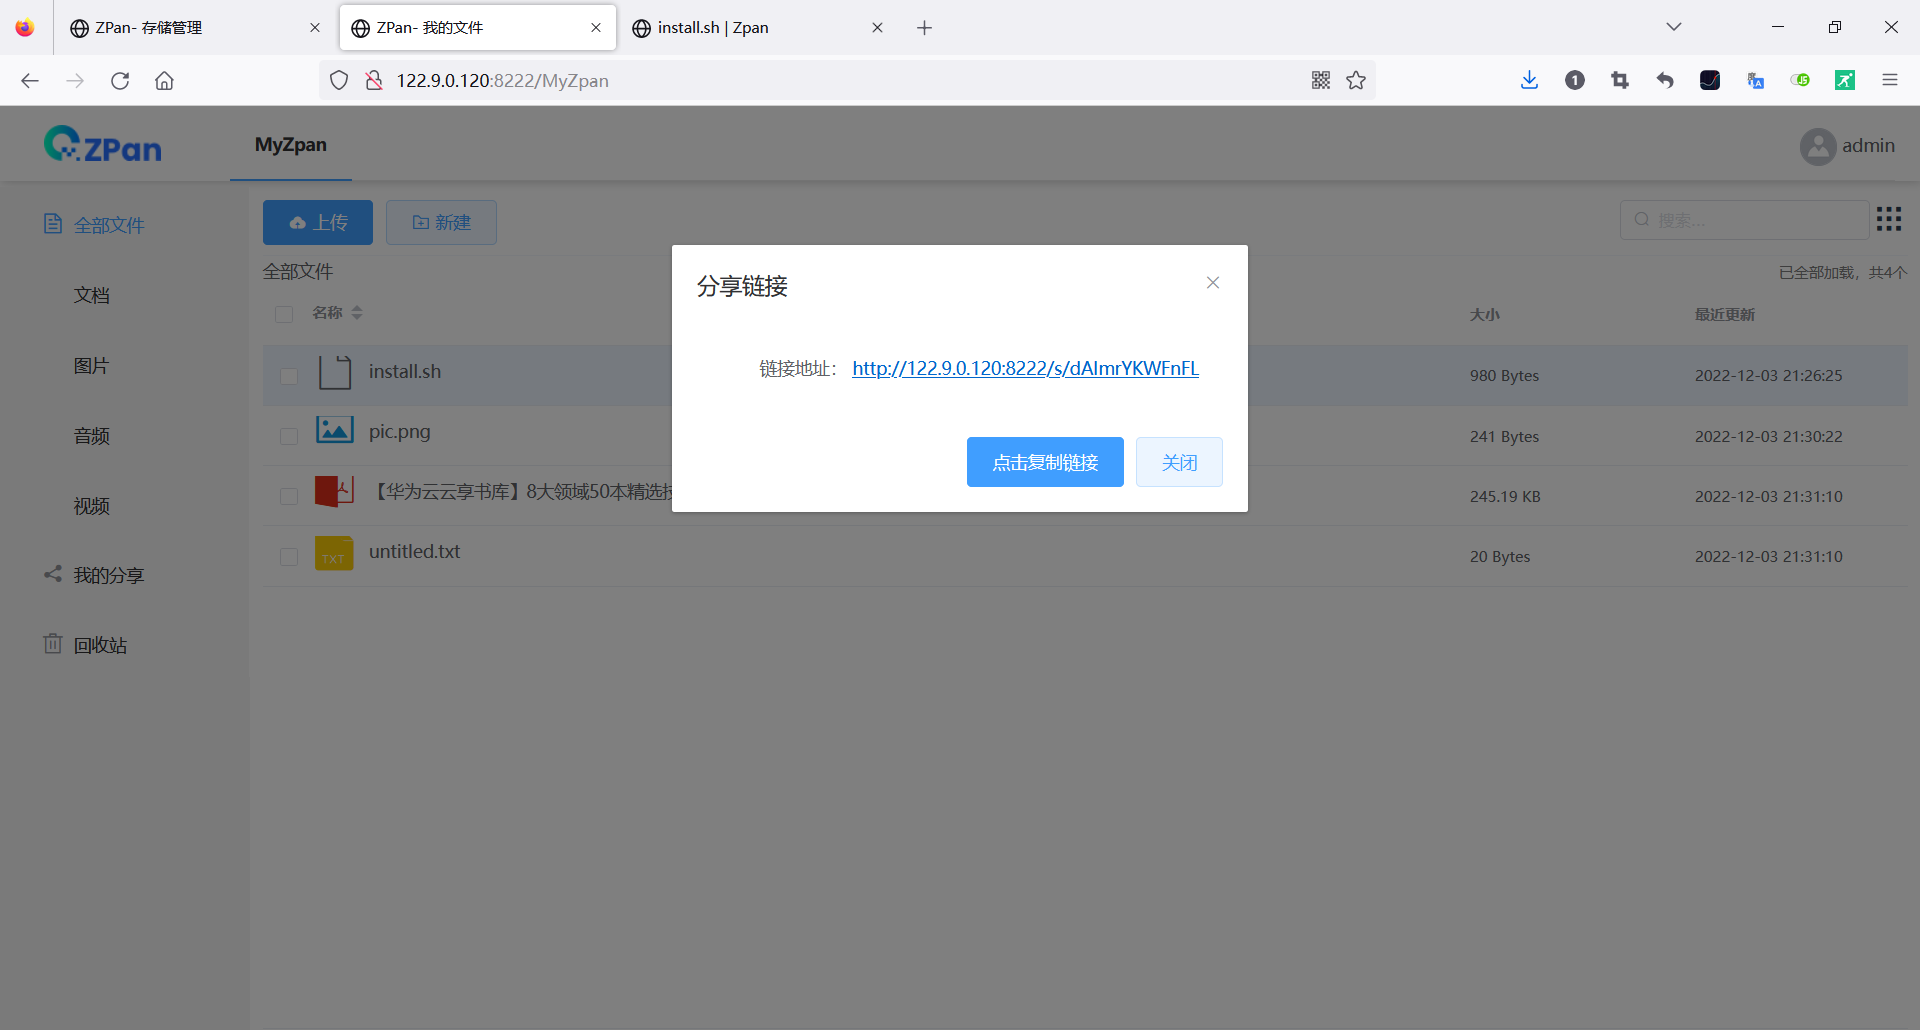Tick the checkbox for install.sh

click(x=289, y=376)
